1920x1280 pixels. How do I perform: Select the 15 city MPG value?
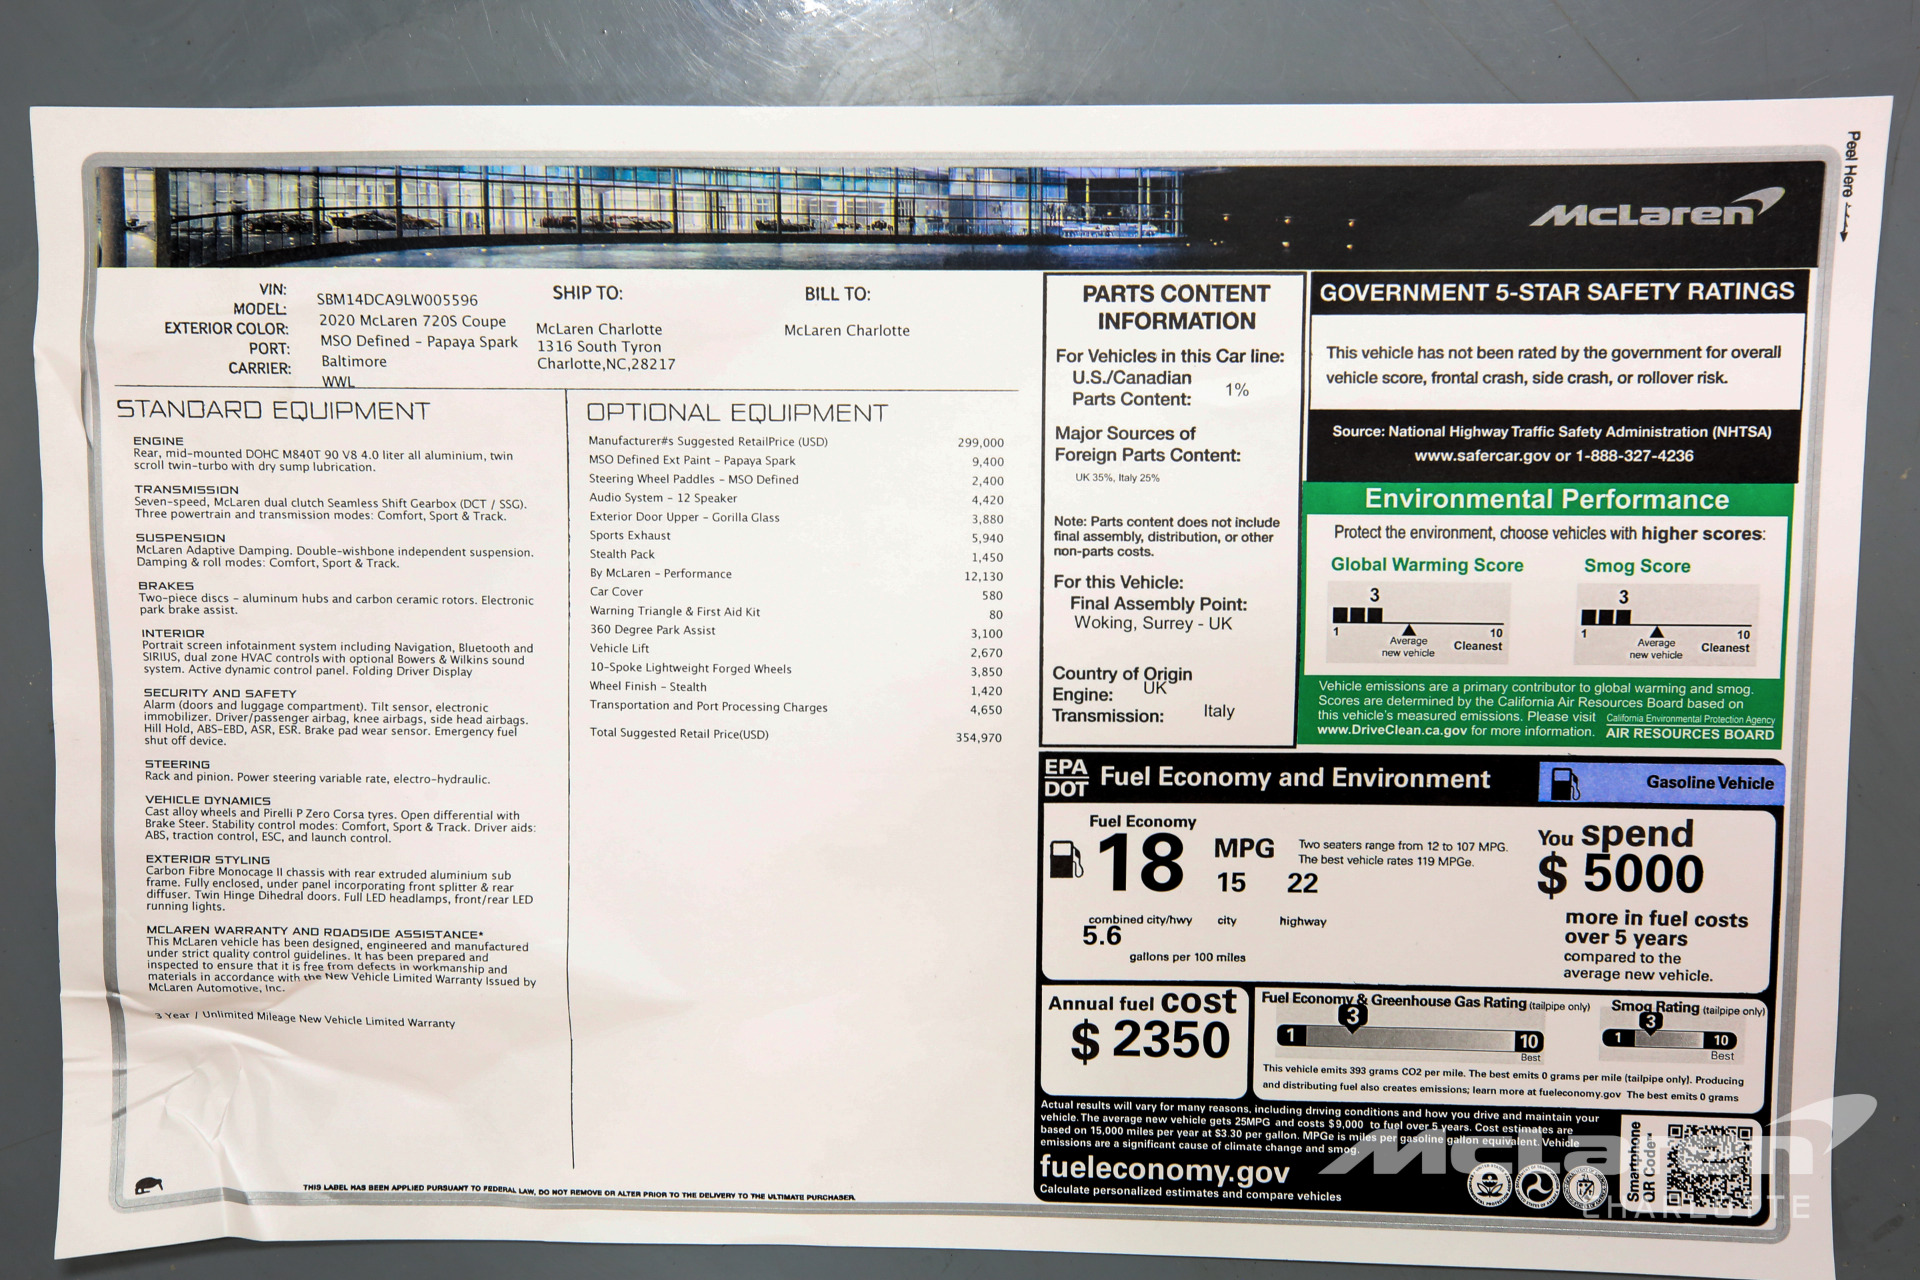1231,883
